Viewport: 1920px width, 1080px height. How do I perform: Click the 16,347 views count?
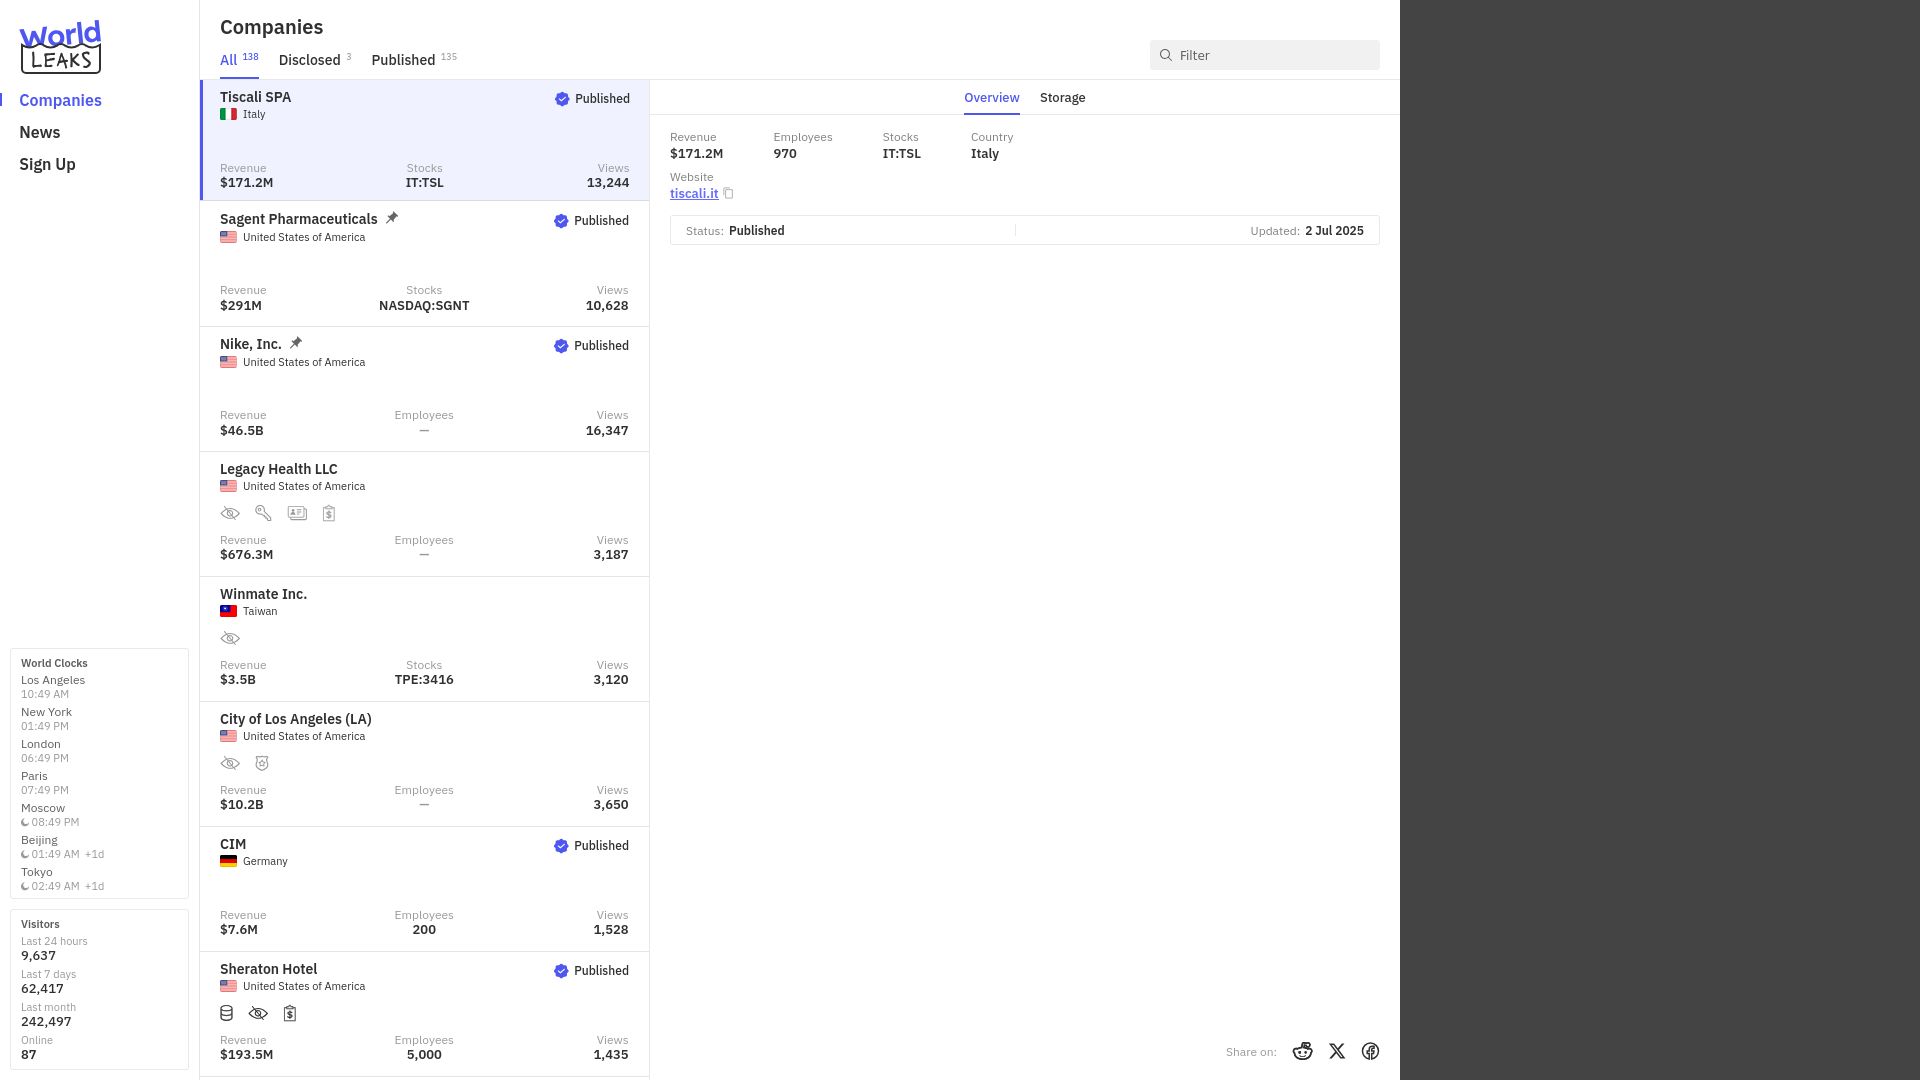pos(607,431)
